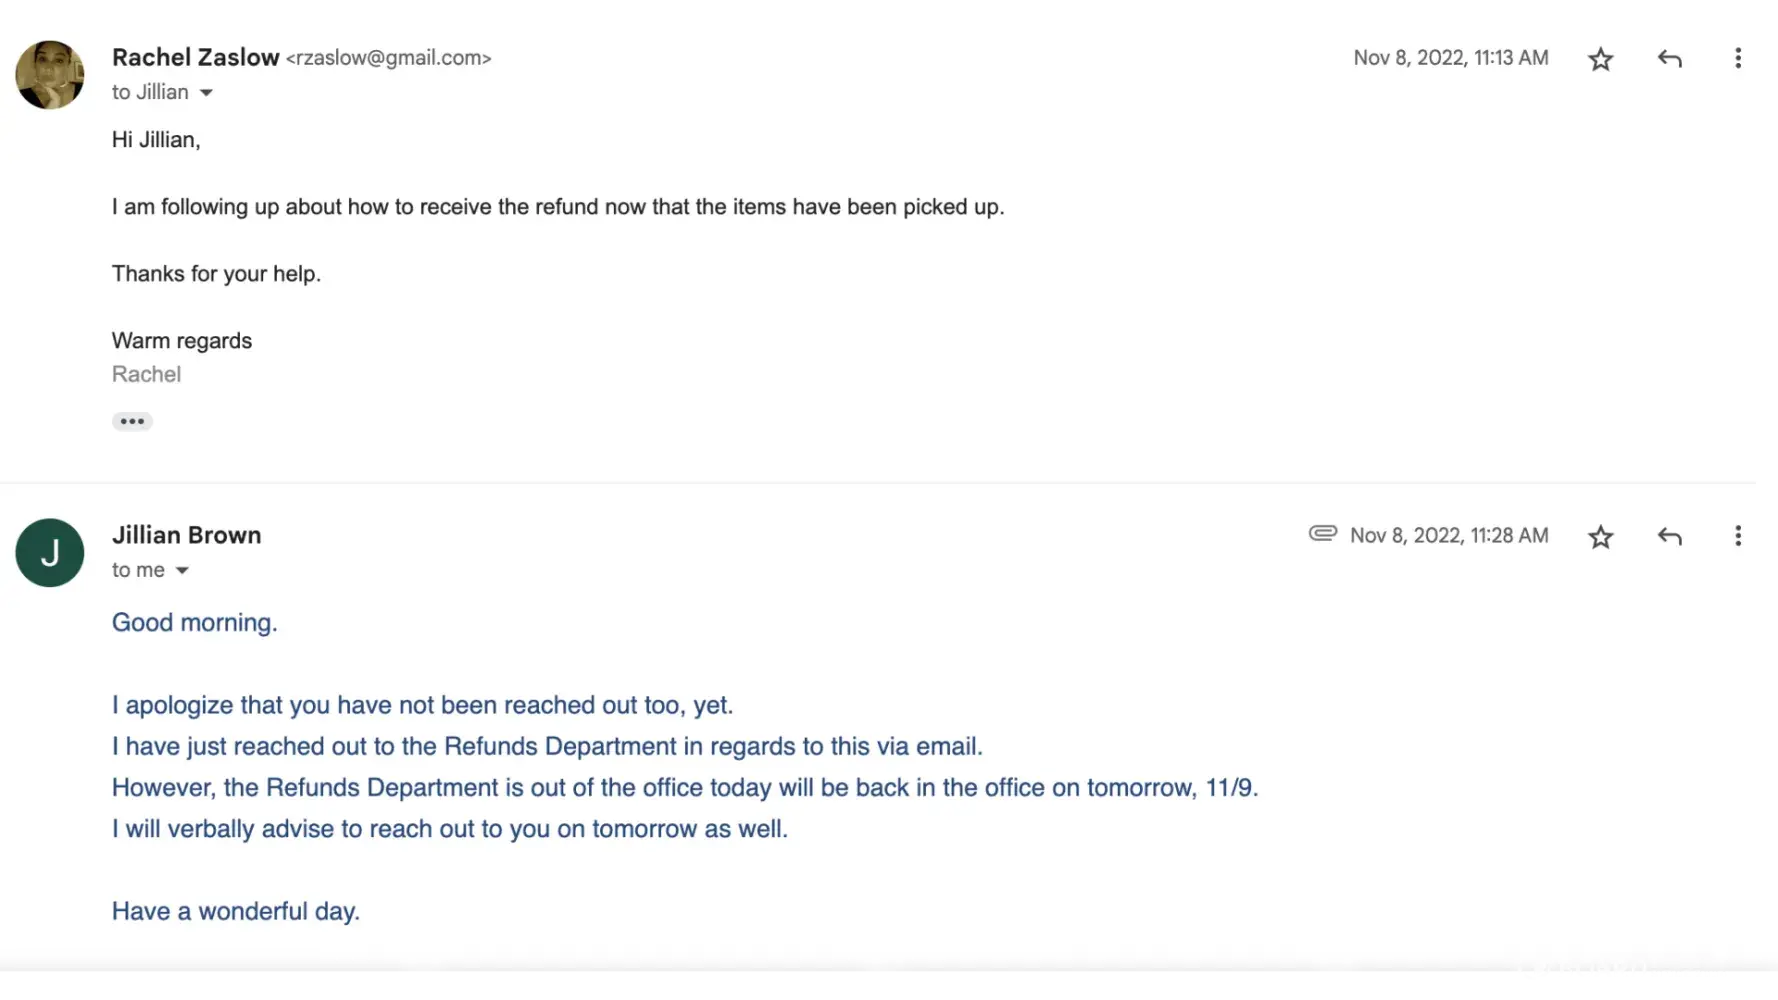Click the greeting 'Hi Jillian,'
Viewport: 1778px width, 1000px height.
[x=156, y=140]
